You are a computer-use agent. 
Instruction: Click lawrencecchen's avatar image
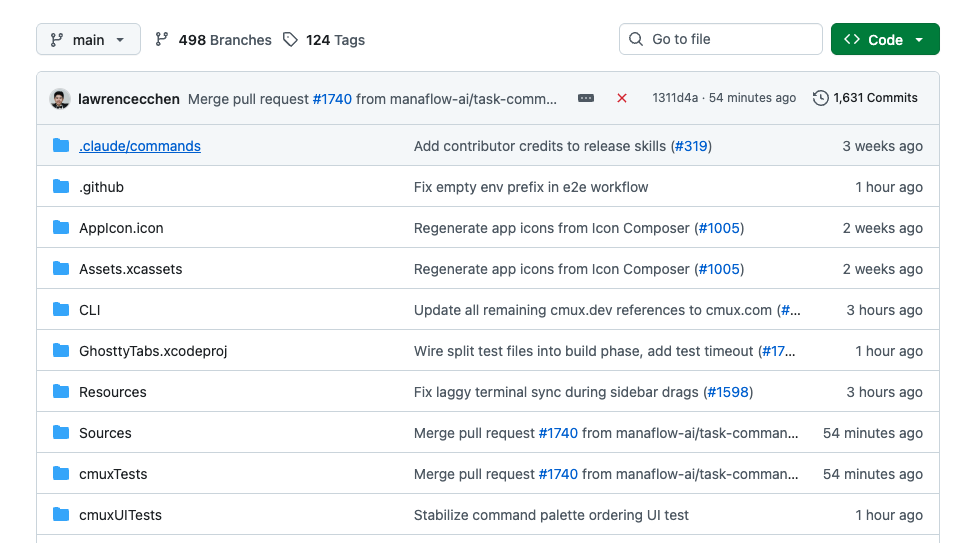pos(60,99)
